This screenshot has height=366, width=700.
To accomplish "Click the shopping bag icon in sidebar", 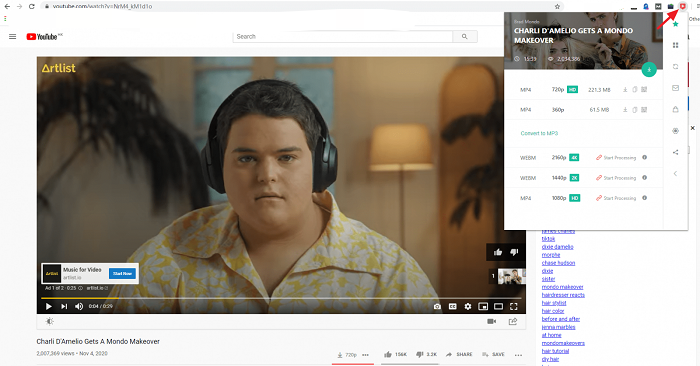I will 675,109.
